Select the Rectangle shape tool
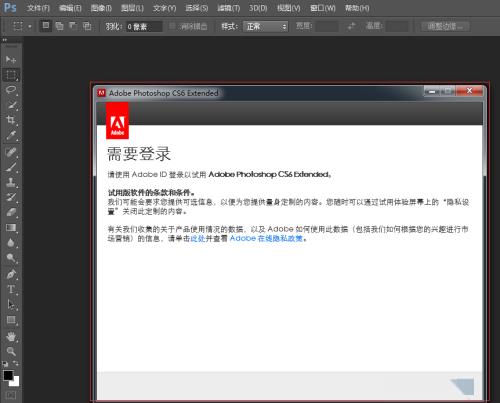Screen dimensions: 500x403 pyautogui.click(x=11, y=320)
